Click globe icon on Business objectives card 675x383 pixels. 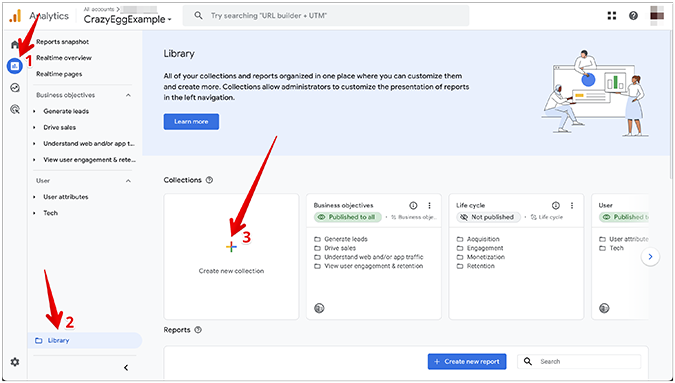point(319,308)
